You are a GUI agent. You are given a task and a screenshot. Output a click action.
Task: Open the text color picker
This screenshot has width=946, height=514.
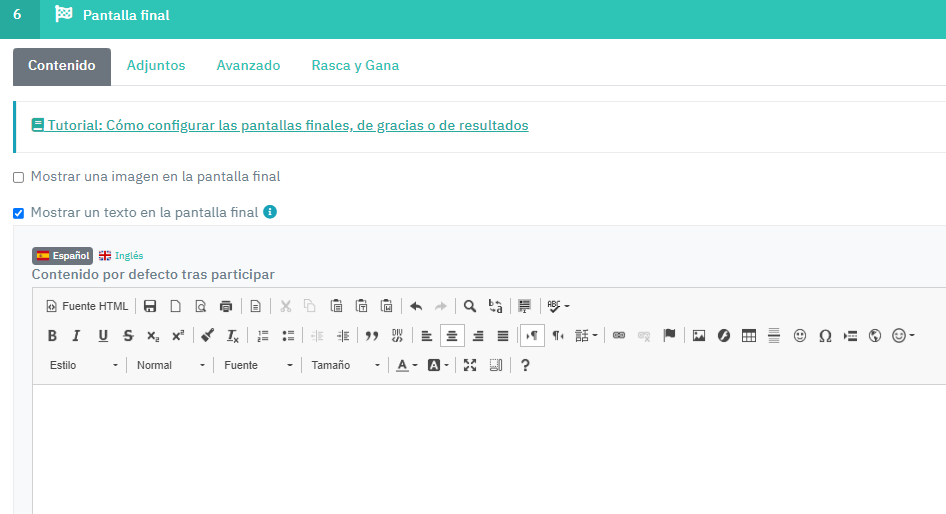point(407,365)
